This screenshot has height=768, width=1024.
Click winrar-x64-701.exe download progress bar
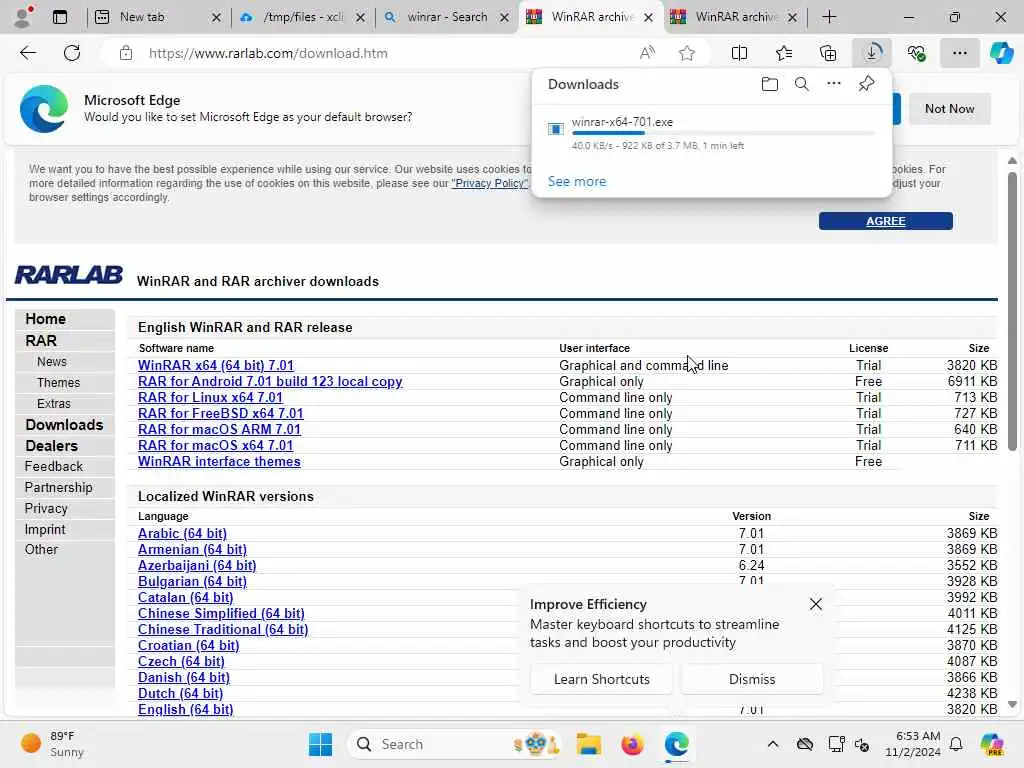(723, 133)
